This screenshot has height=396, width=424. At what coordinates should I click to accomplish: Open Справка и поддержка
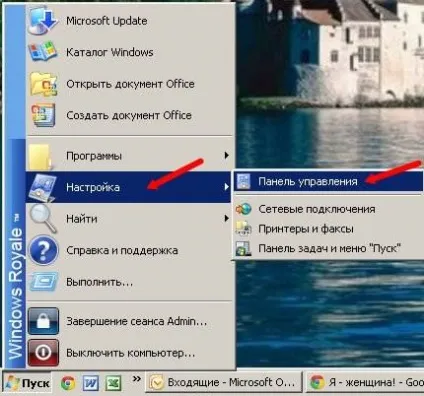129,250
